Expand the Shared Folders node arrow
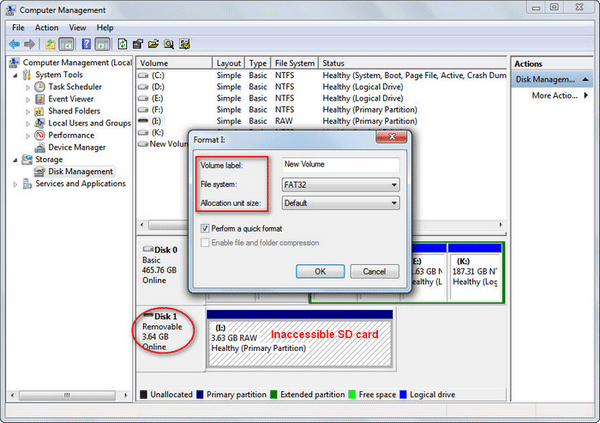This screenshot has height=423, width=600. [28, 111]
